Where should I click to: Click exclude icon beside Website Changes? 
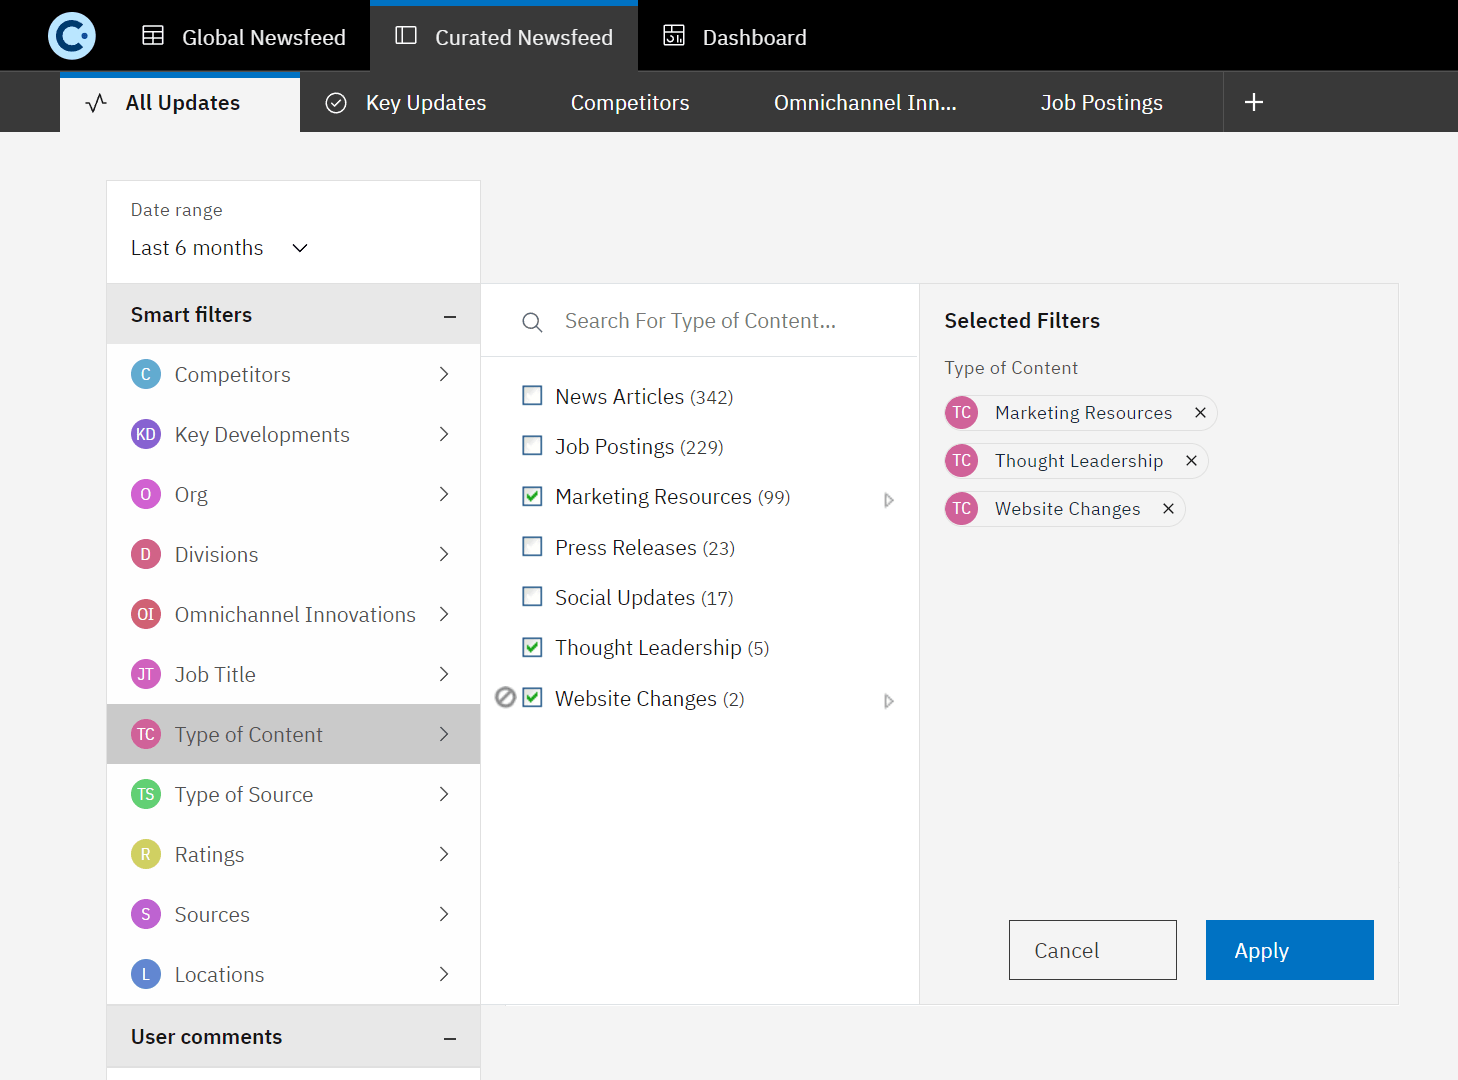click(x=506, y=697)
